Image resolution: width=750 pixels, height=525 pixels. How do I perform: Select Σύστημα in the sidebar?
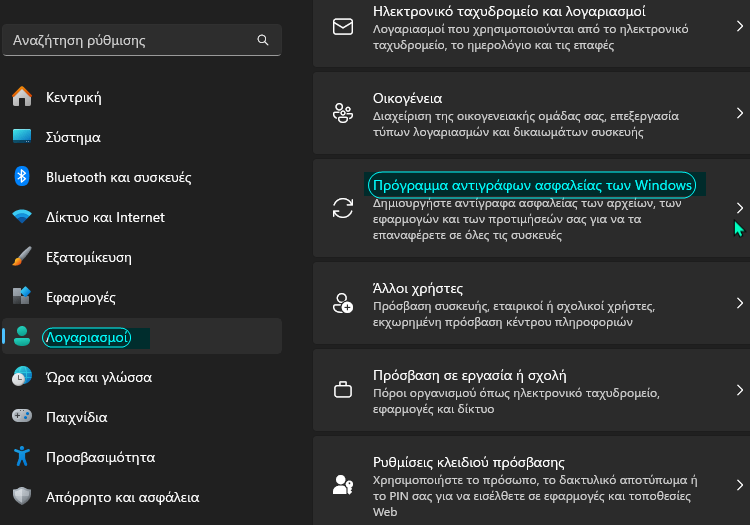coord(142,137)
